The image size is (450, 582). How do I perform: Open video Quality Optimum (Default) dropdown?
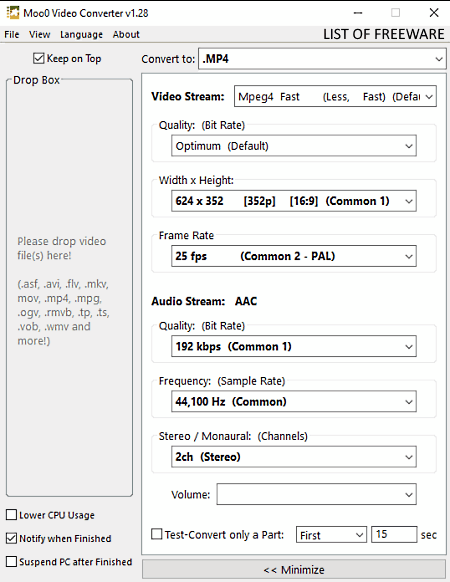(294, 146)
